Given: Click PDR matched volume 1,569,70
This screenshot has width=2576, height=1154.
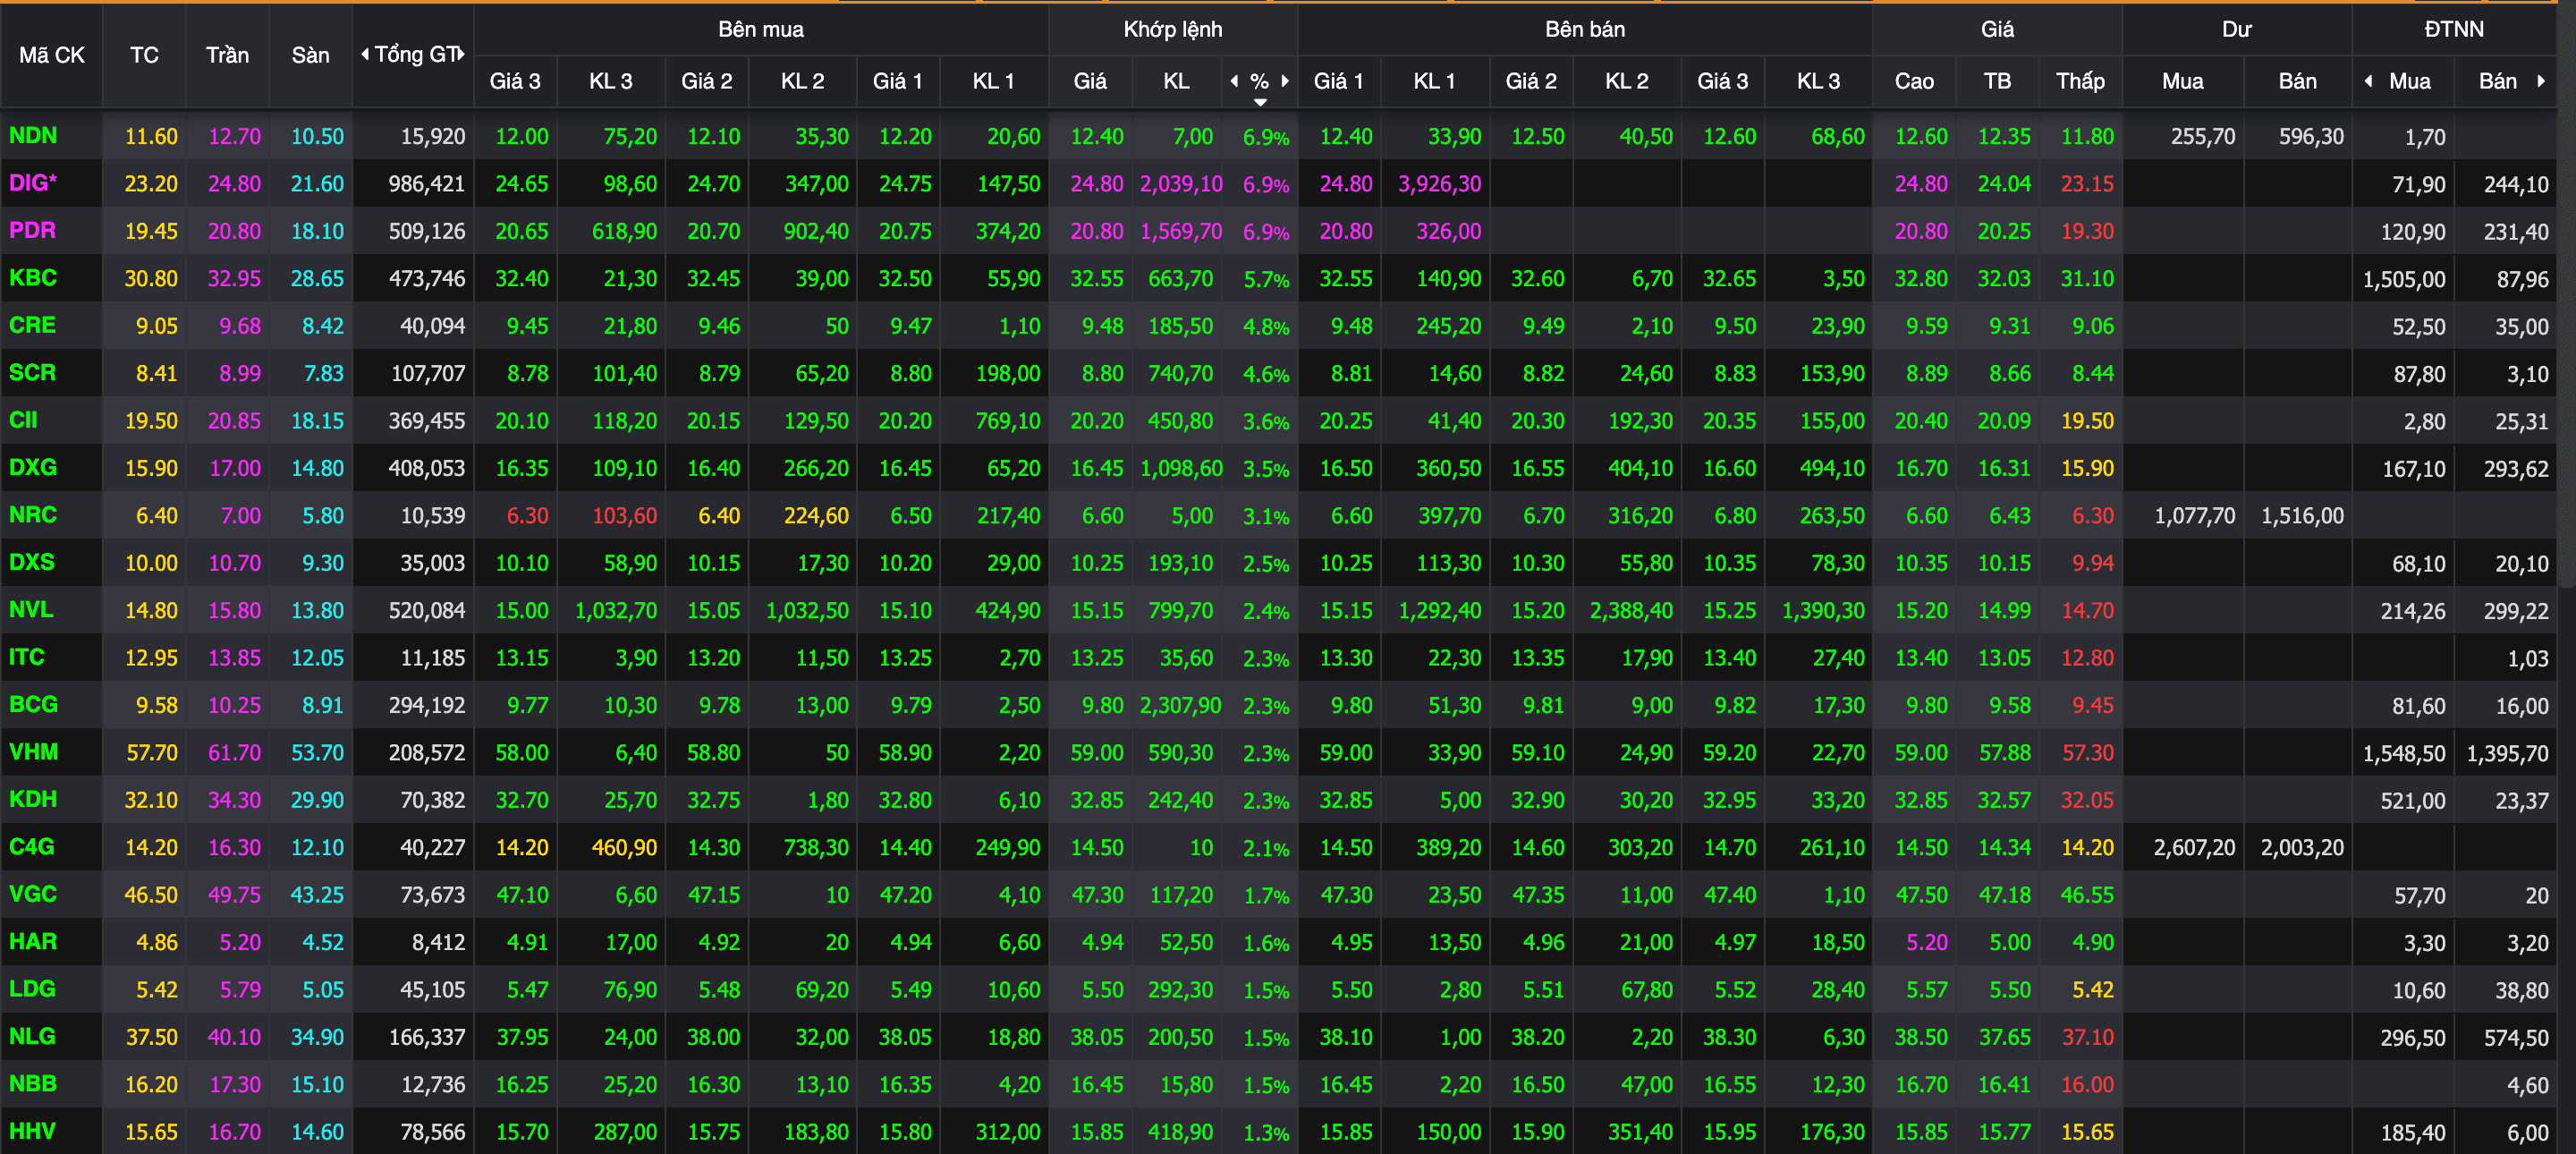Looking at the screenshot, I should click(1181, 231).
